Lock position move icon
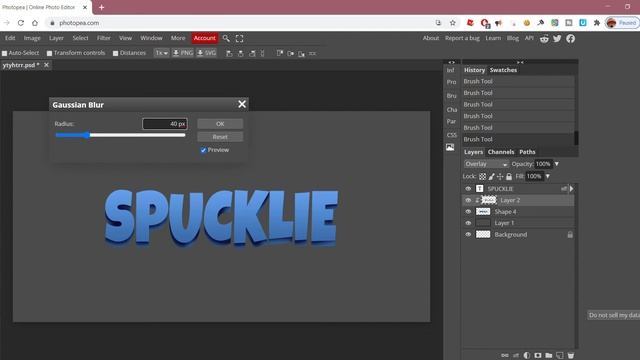Screen dimensions: 640x360 (500, 176)
